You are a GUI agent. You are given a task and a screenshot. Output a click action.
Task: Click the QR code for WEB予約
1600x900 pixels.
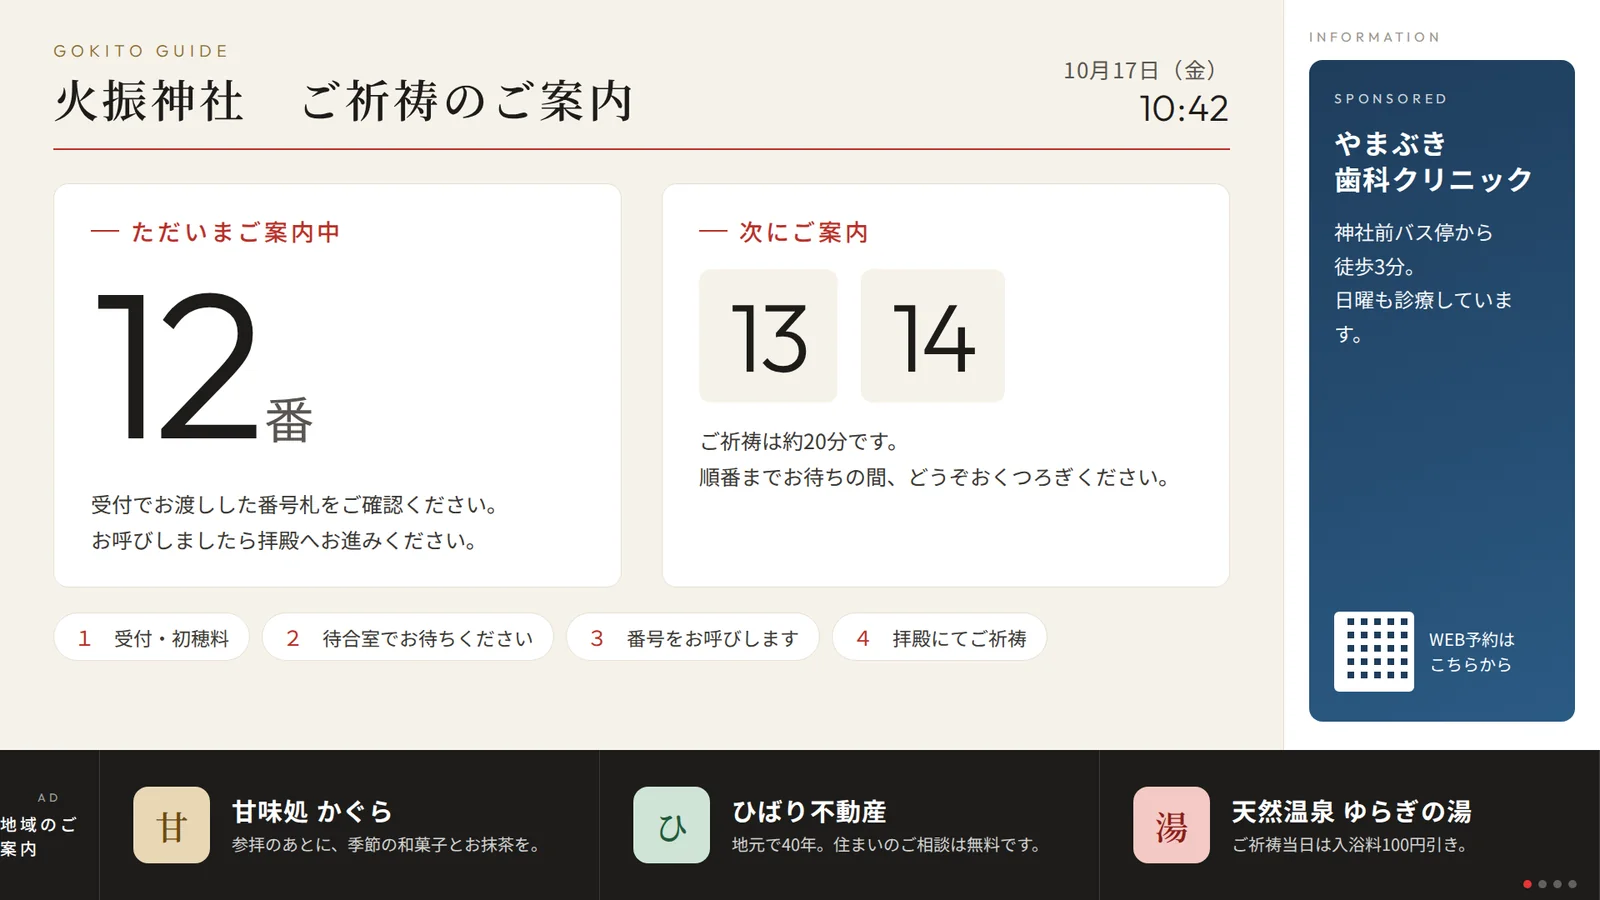coord(1374,652)
